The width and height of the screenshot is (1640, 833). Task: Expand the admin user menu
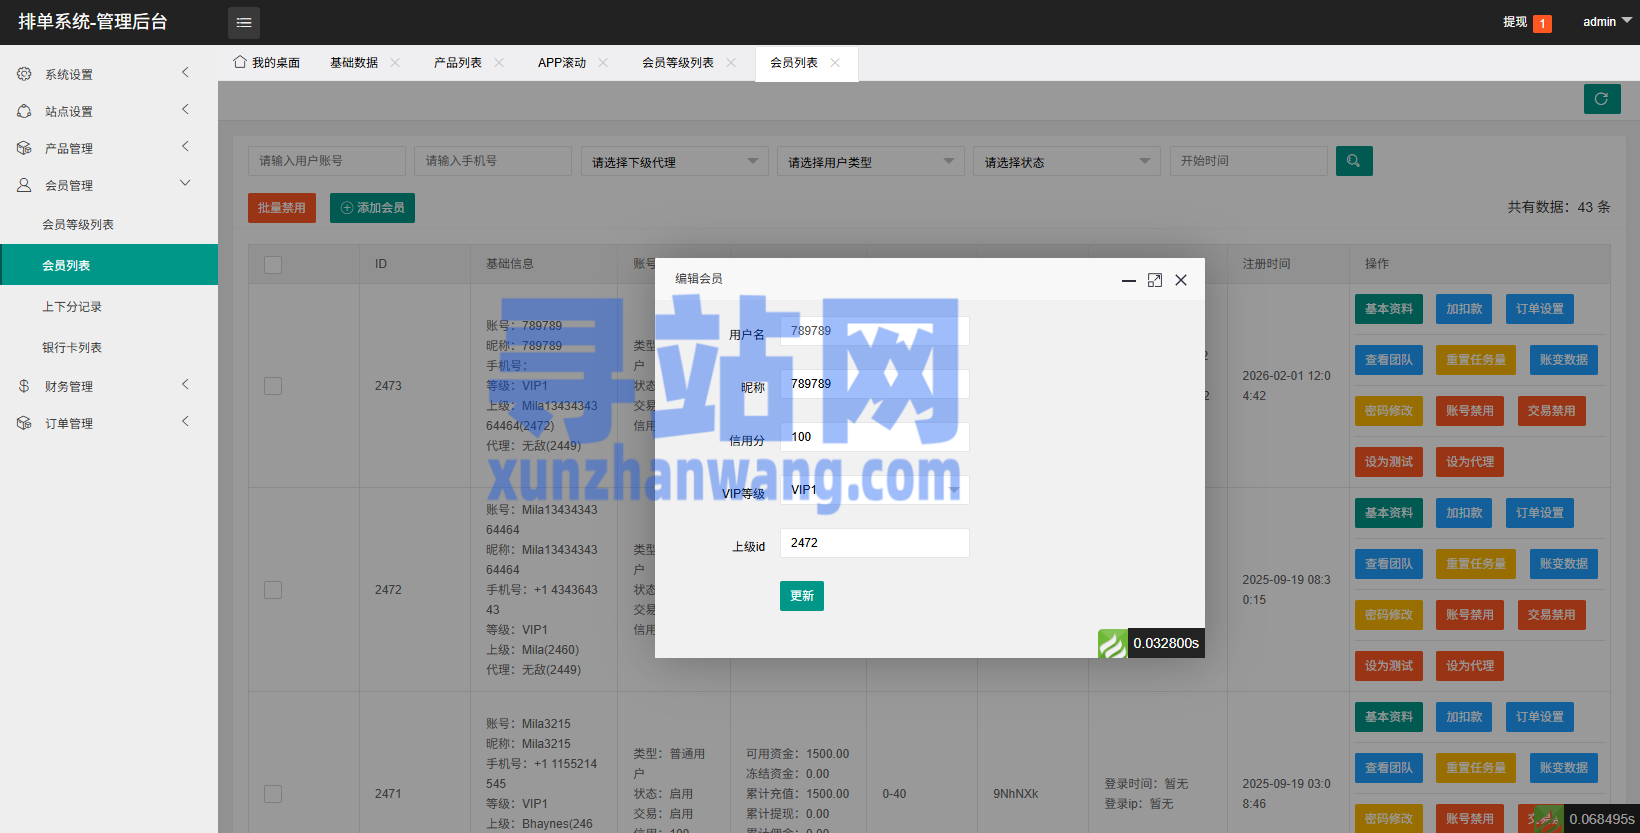click(1606, 22)
